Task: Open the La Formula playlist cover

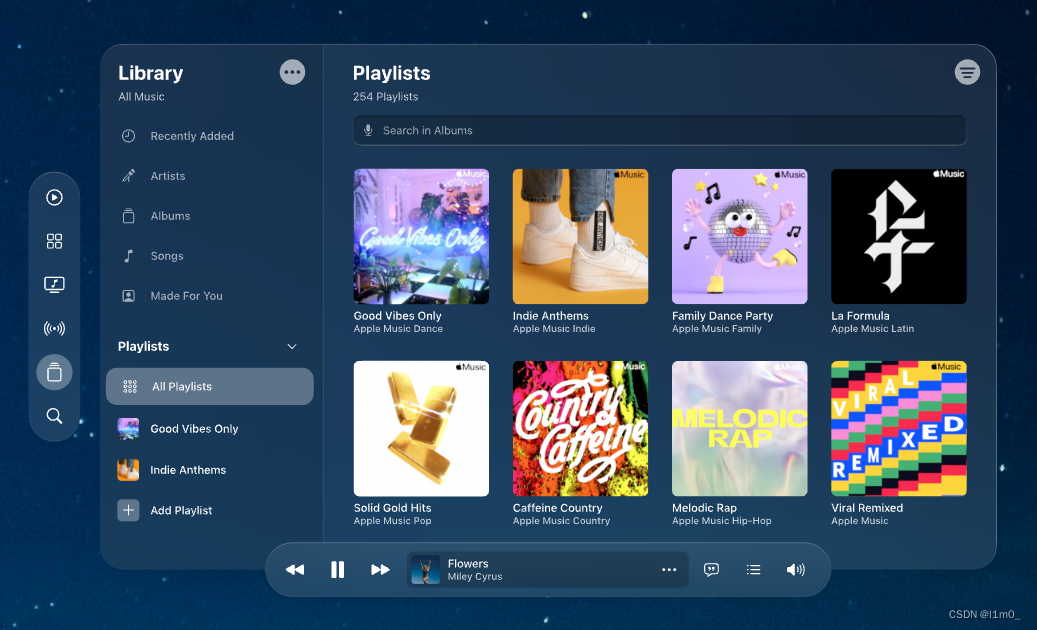Action: point(899,236)
